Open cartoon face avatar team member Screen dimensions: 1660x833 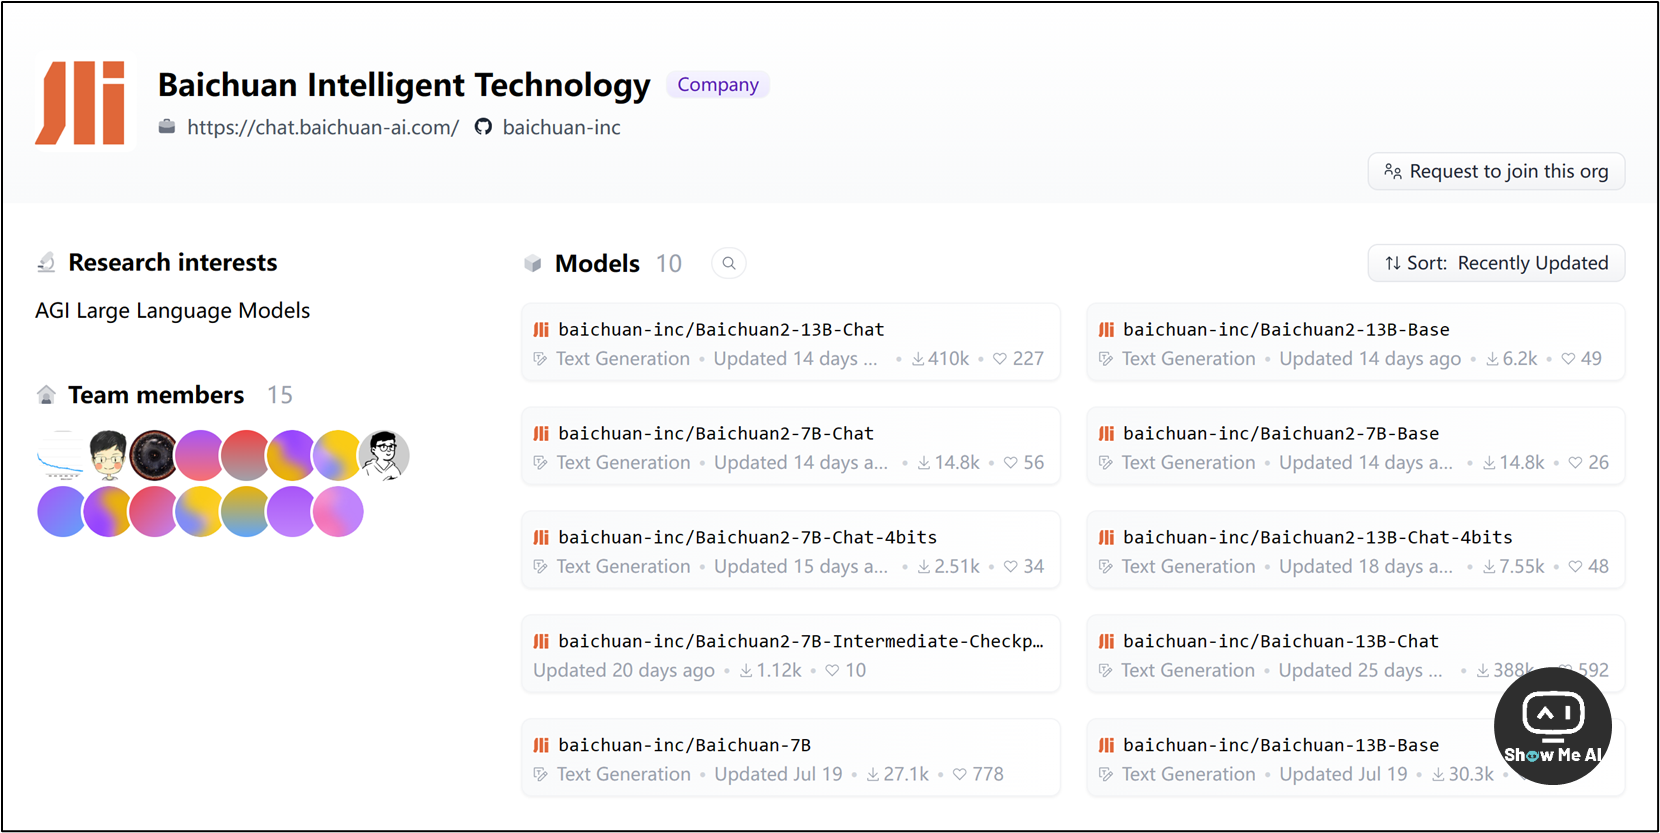pyautogui.click(x=108, y=456)
